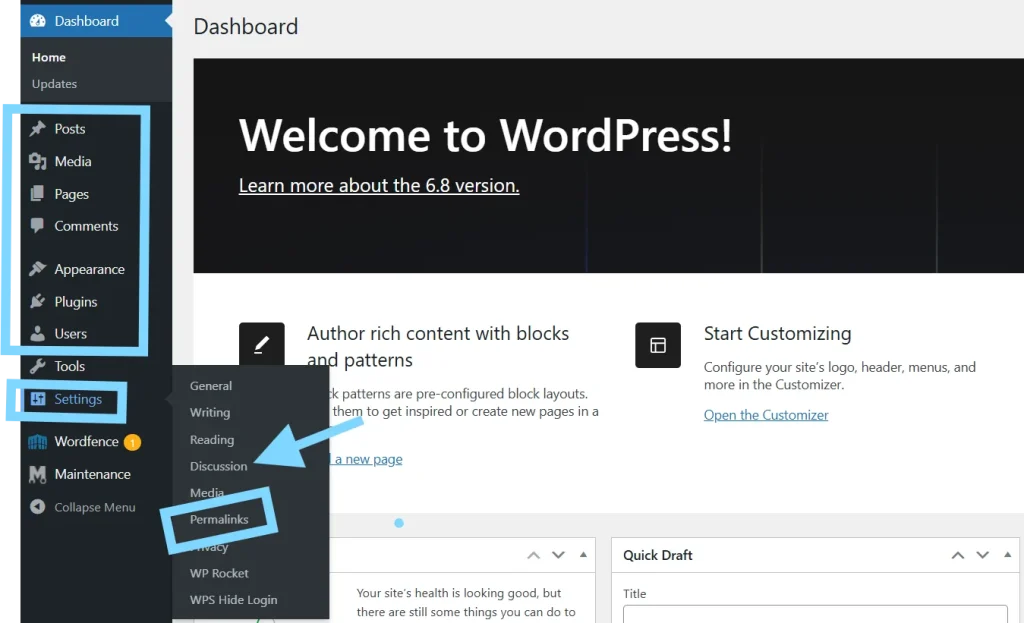Select Discussion from the Settings submenu
This screenshot has height=623, width=1024.
coord(218,466)
